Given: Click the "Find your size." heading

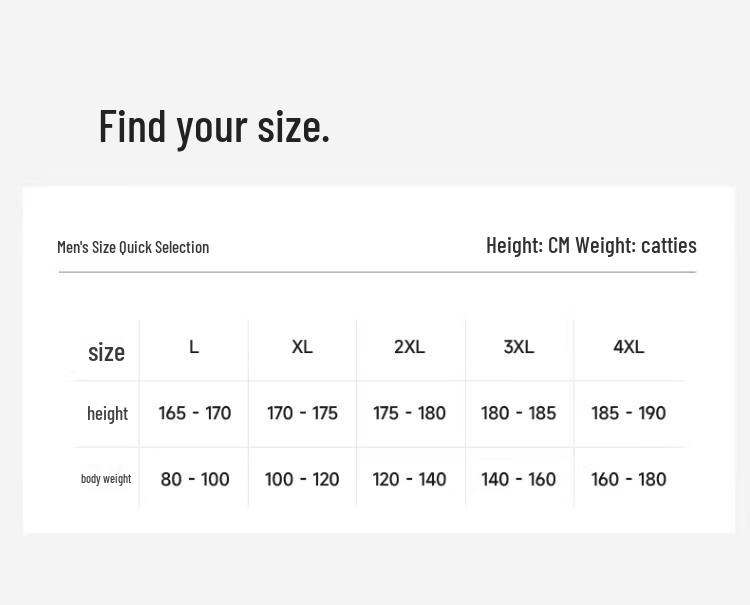Looking at the screenshot, I should click(x=214, y=127).
